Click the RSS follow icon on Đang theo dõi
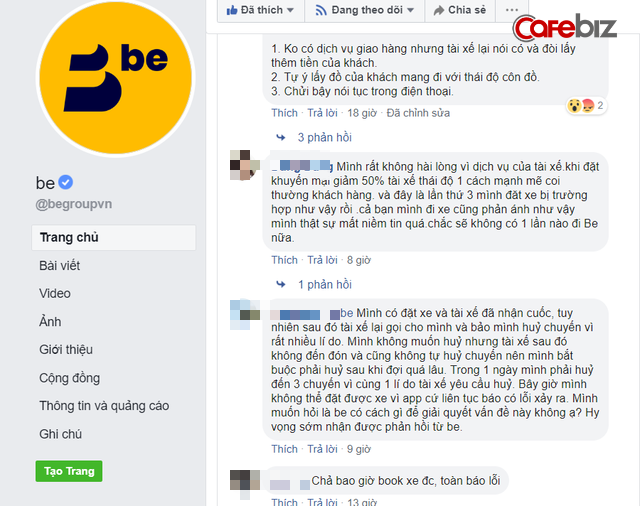640x506 pixels. tap(321, 10)
